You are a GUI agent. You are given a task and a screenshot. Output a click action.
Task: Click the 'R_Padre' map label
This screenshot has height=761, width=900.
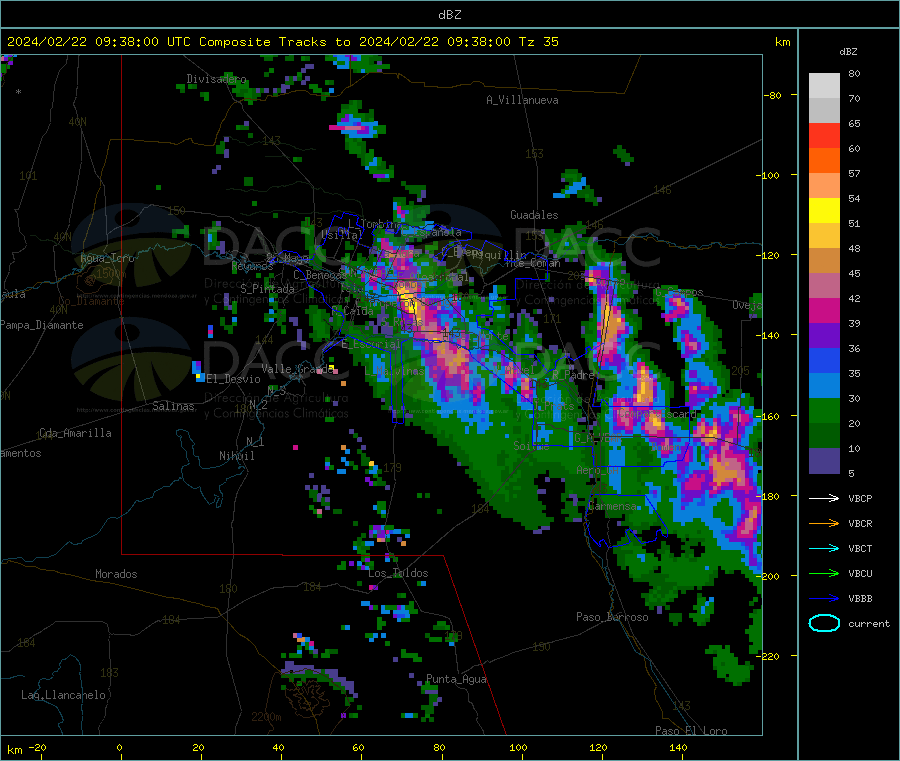click(573, 375)
